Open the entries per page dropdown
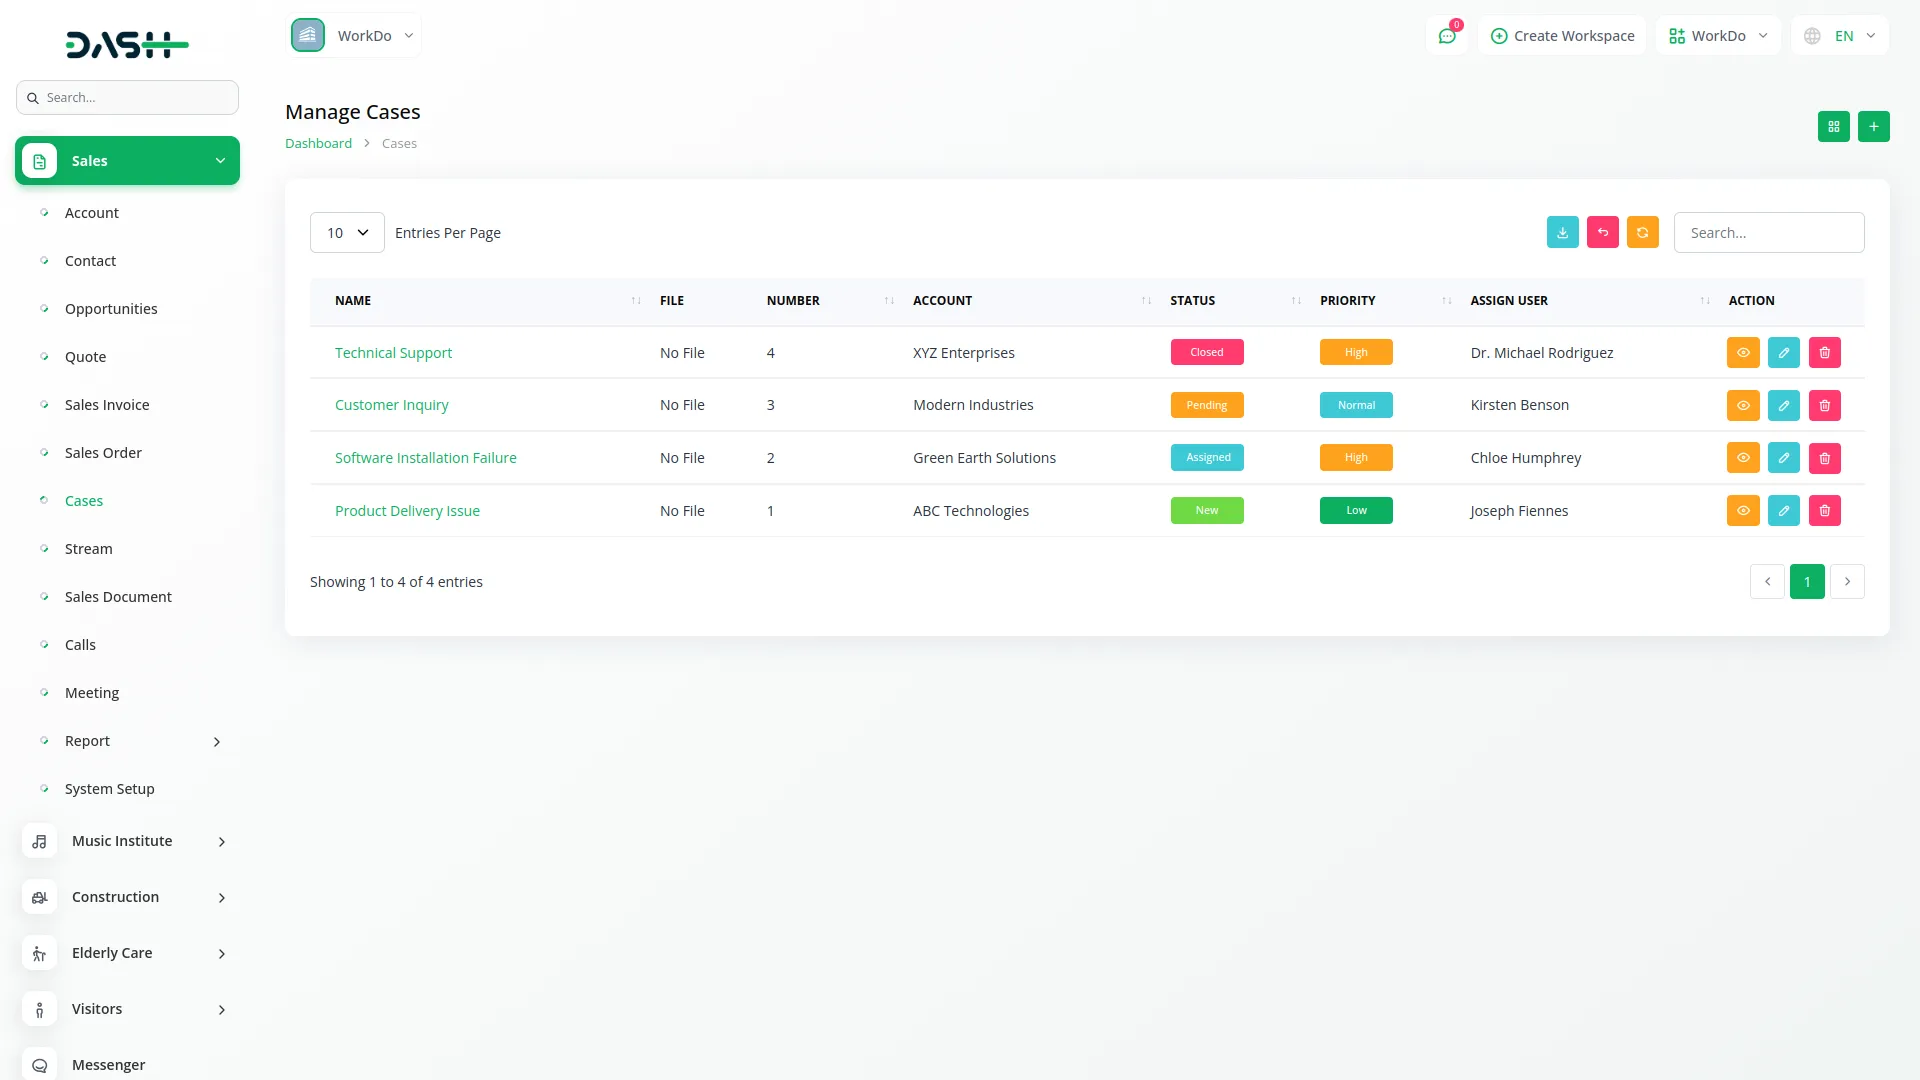The width and height of the screenshot is (1920, 1080). 347,233
